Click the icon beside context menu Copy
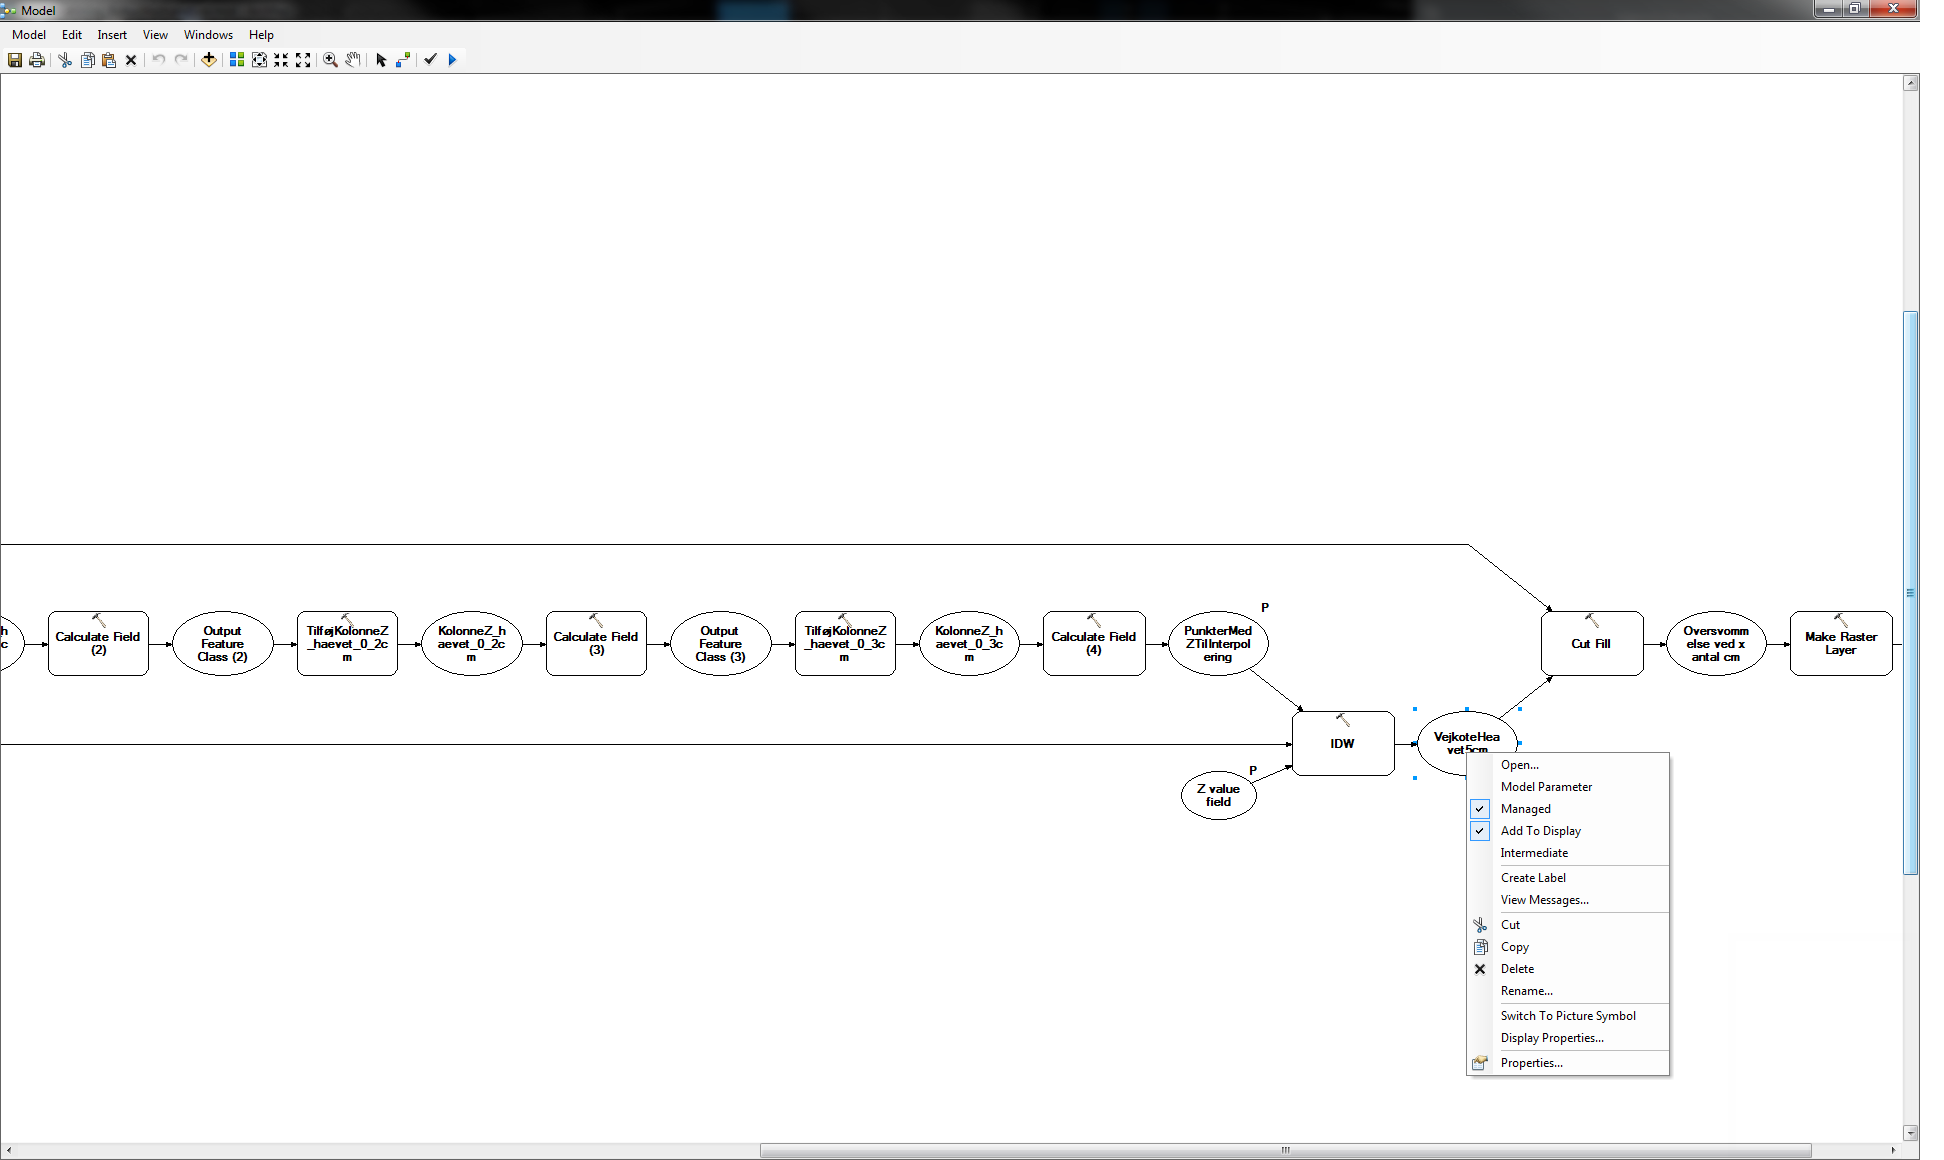 [1480, 947]
